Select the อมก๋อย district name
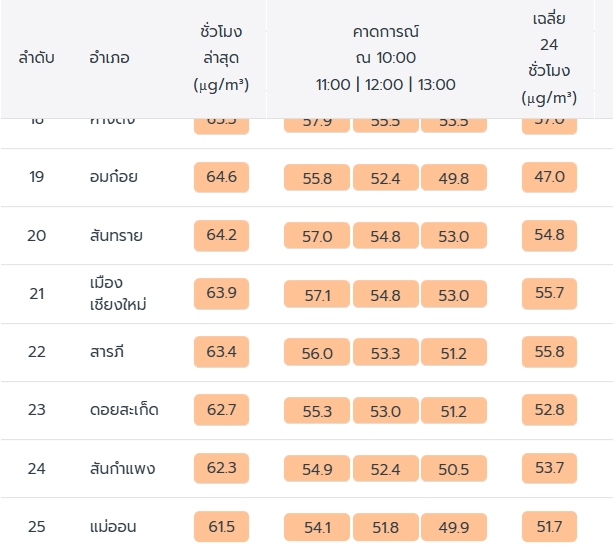This screenshot has height=550, width=613. pos(113,177)
